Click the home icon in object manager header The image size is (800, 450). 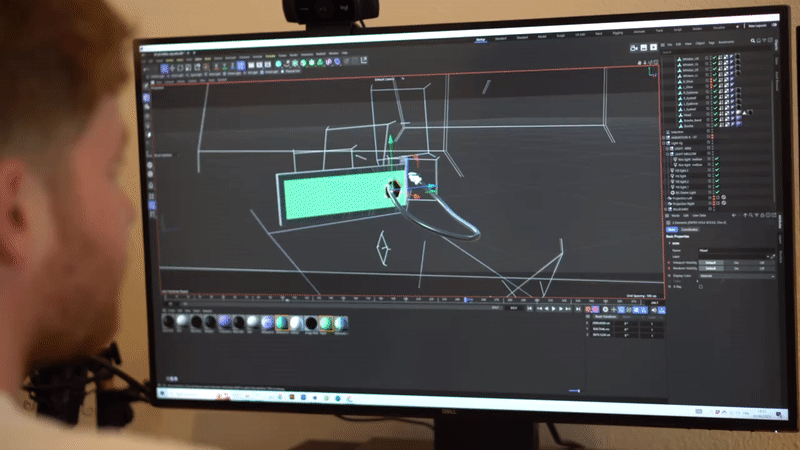pos(759,41)
